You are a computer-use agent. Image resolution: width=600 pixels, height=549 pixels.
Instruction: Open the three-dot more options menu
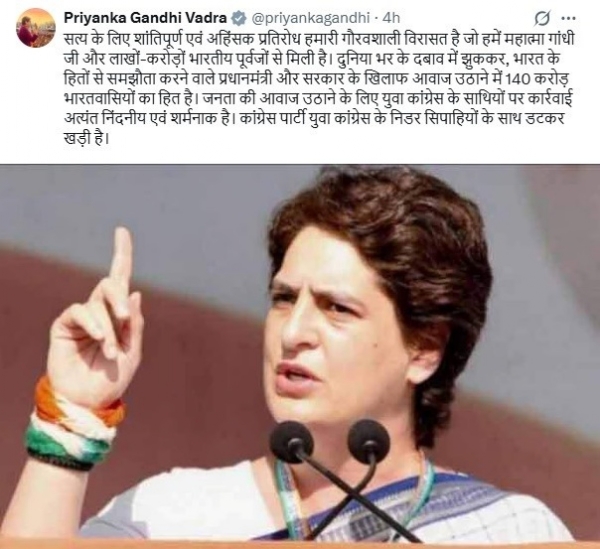pyautogui.click(x=568, y=18)
